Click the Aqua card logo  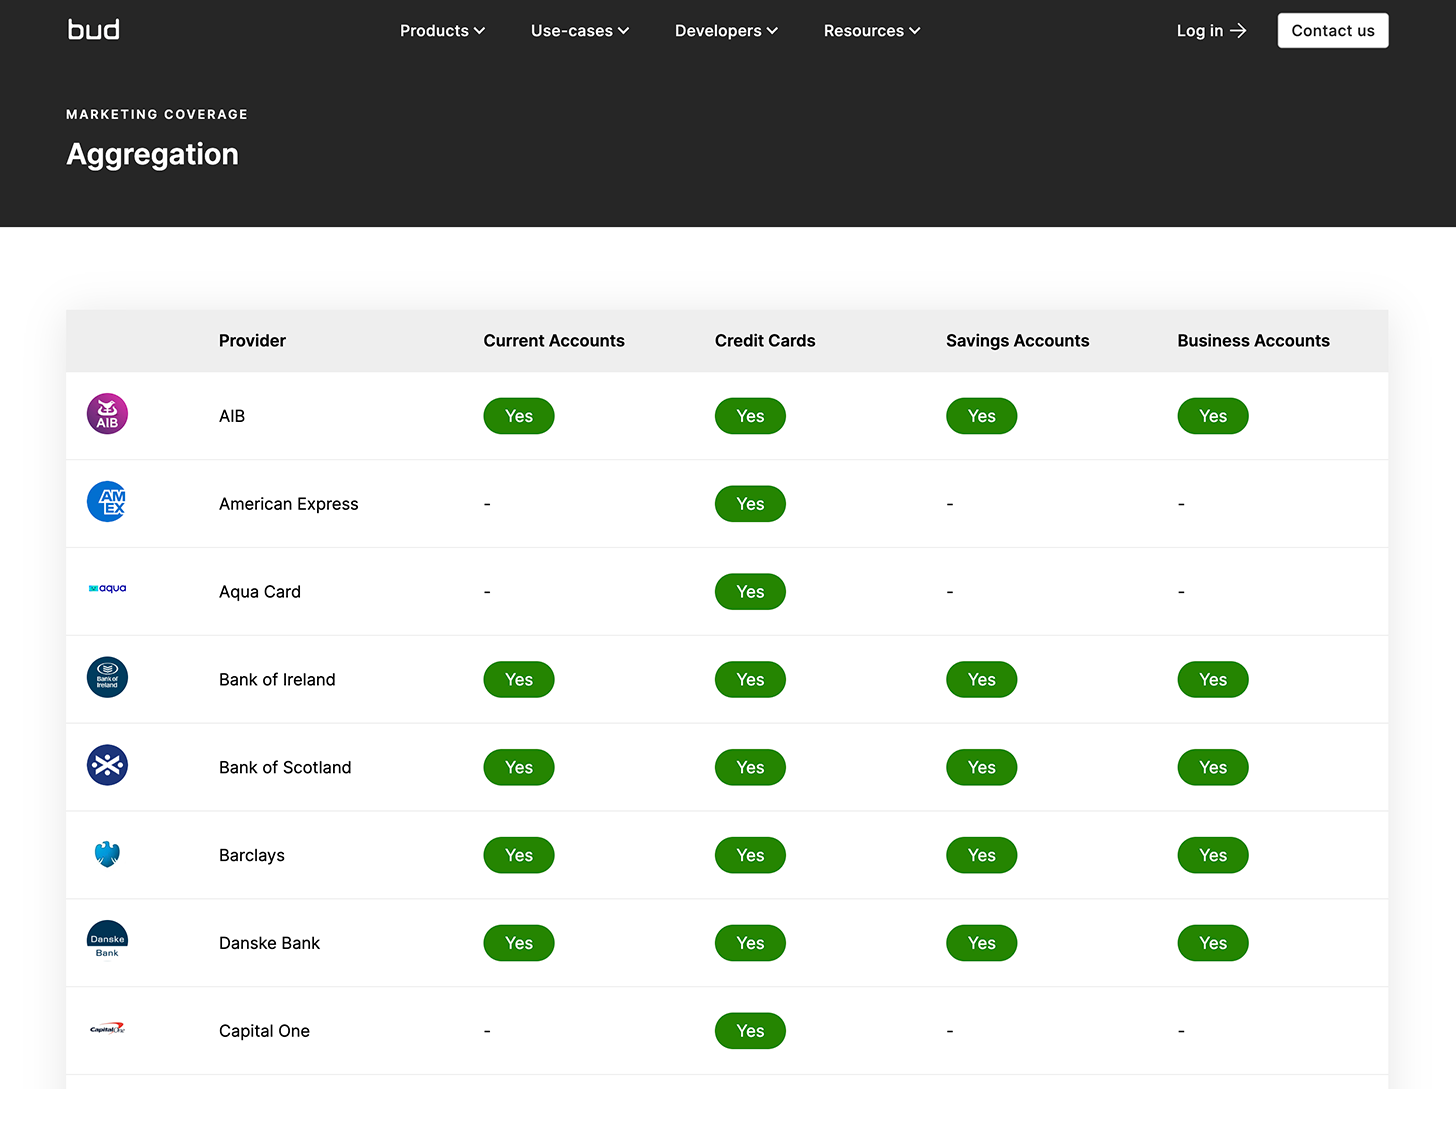[x=107, y=589]
